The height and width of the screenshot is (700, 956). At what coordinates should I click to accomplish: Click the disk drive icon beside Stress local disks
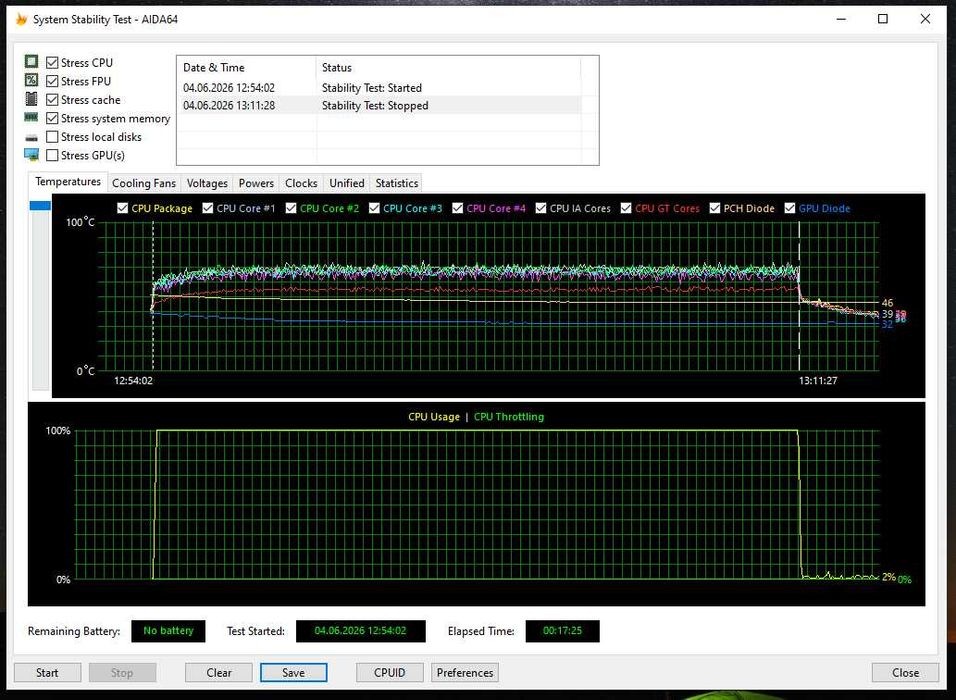pyautogui.click(x=32, y=137)
